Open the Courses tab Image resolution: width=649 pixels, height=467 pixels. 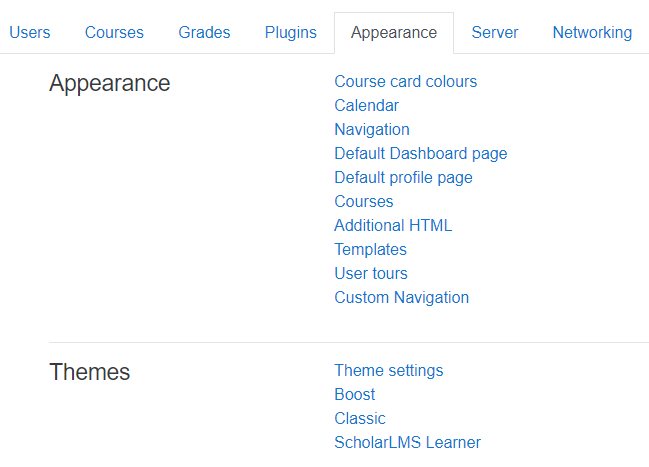coord(114,33)
